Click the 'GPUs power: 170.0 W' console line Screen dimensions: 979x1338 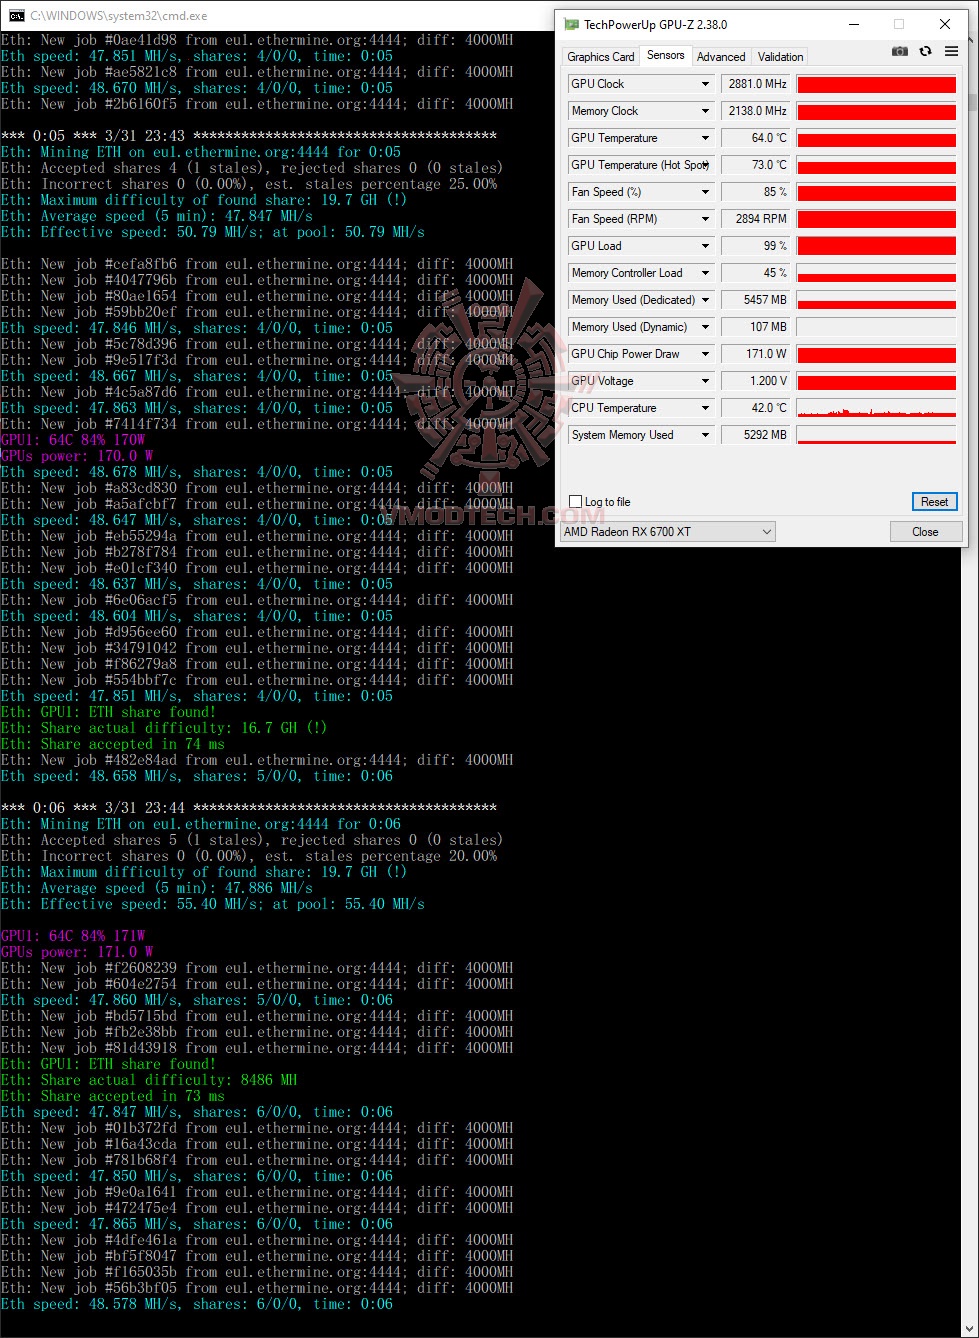(x=77, y=456)
